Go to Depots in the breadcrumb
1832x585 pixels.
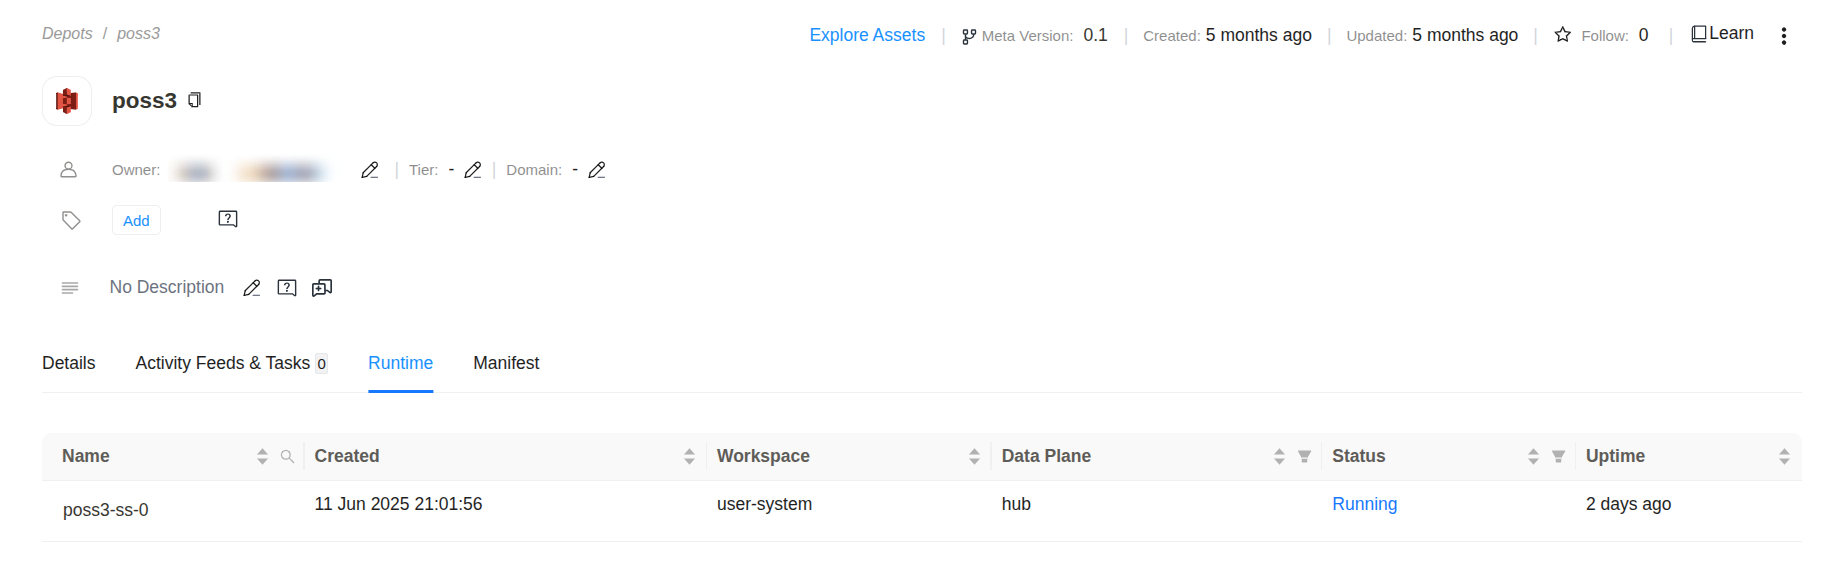pos(67,33)
